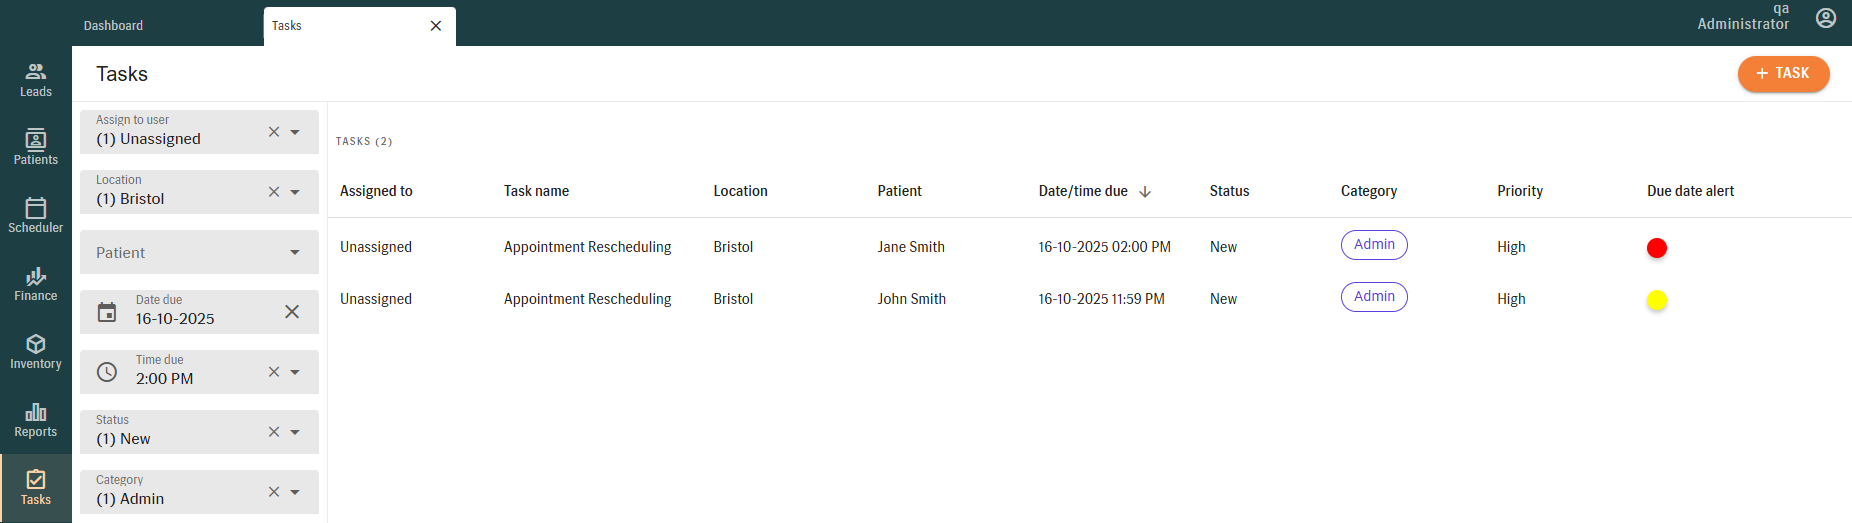Expand the Location filter dropdown
The height and width of the screenshot is (523, 1852).
(295, 192)
